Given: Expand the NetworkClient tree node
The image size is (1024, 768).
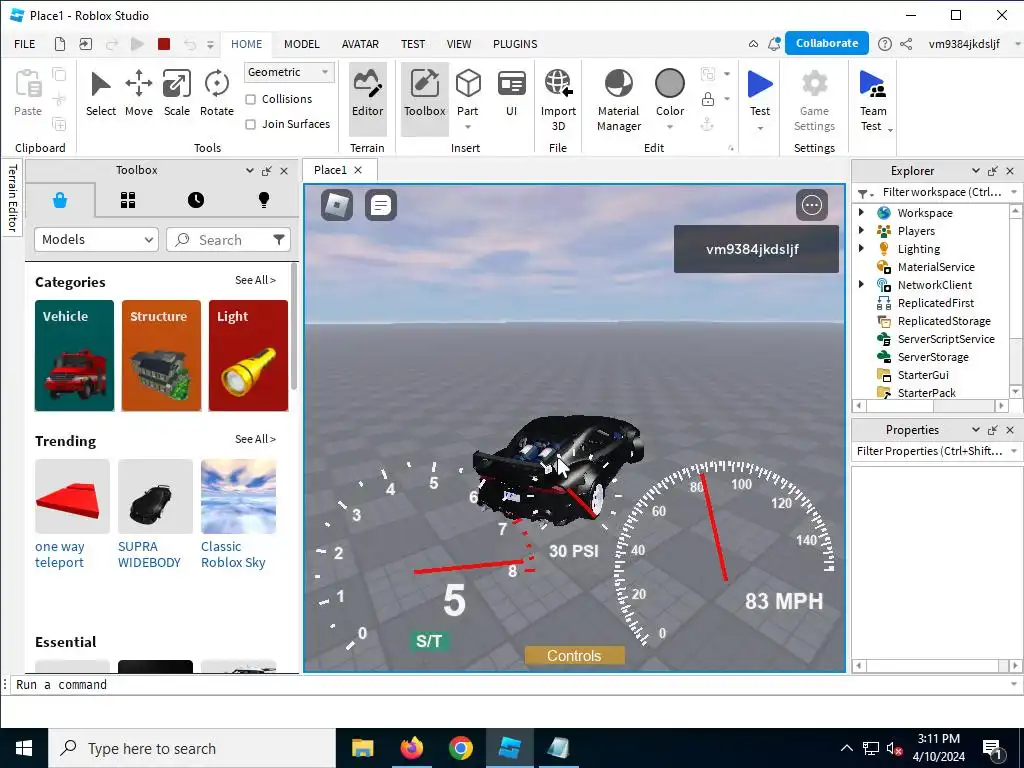Looking at the screenshot, I should pos(861,284).
